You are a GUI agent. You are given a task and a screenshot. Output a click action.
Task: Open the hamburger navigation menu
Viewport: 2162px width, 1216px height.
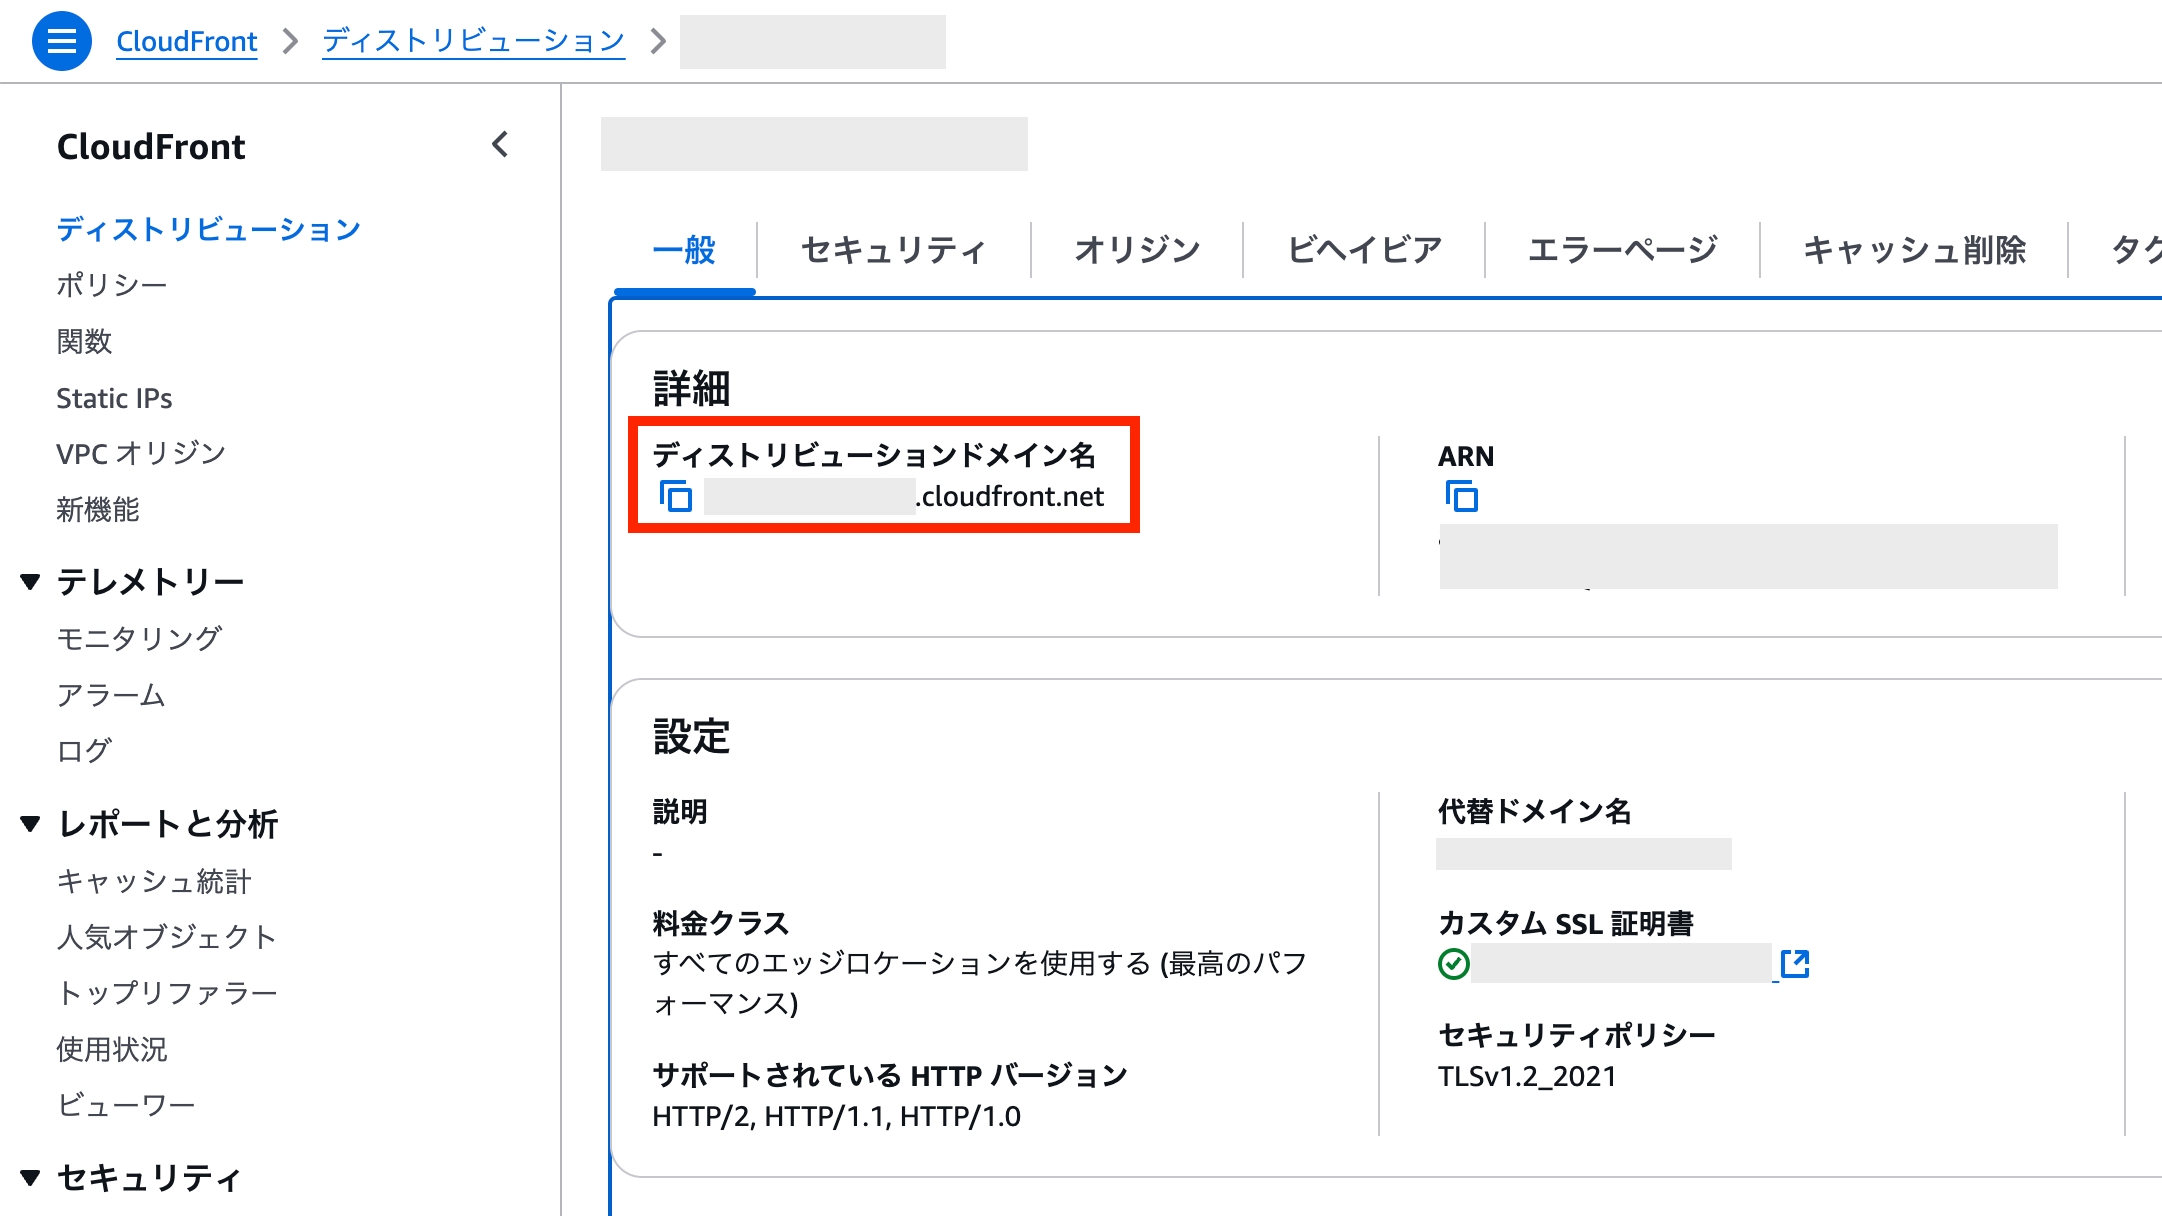click(x=61, y=41)
